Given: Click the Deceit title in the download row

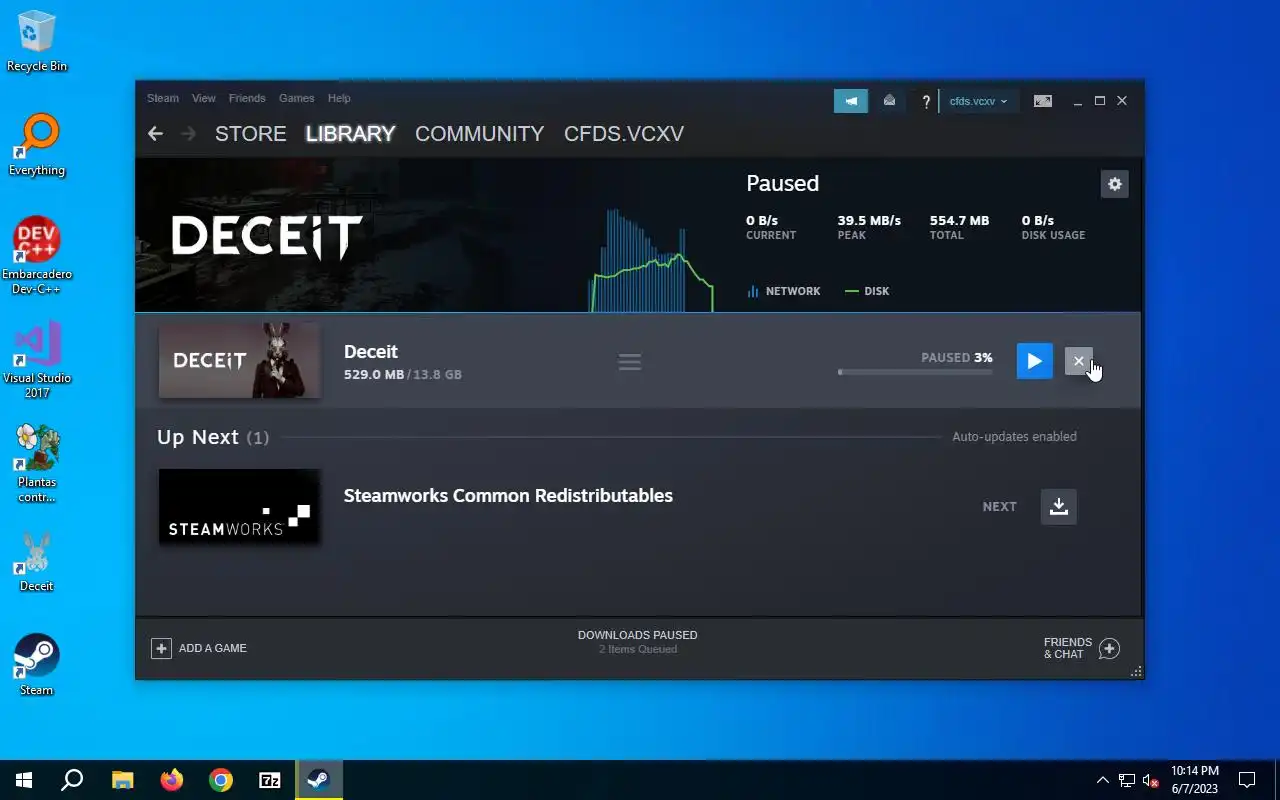Looking at the screenshot, I should pos(370,351).
